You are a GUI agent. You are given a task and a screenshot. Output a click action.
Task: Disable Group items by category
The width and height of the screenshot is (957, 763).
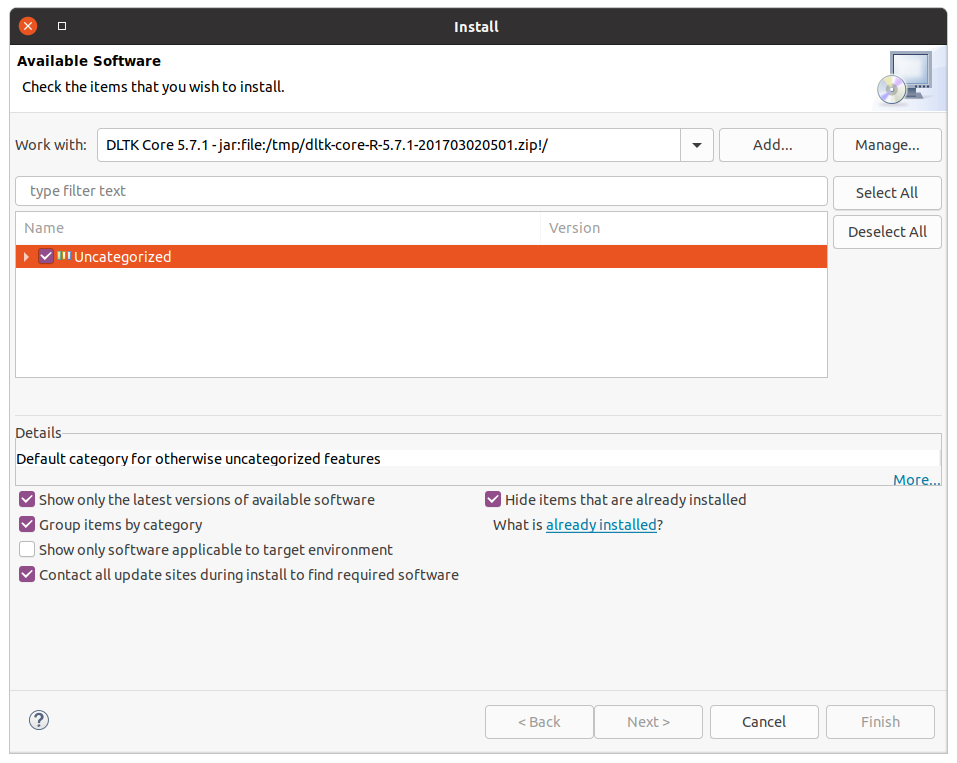click(26, 524)
